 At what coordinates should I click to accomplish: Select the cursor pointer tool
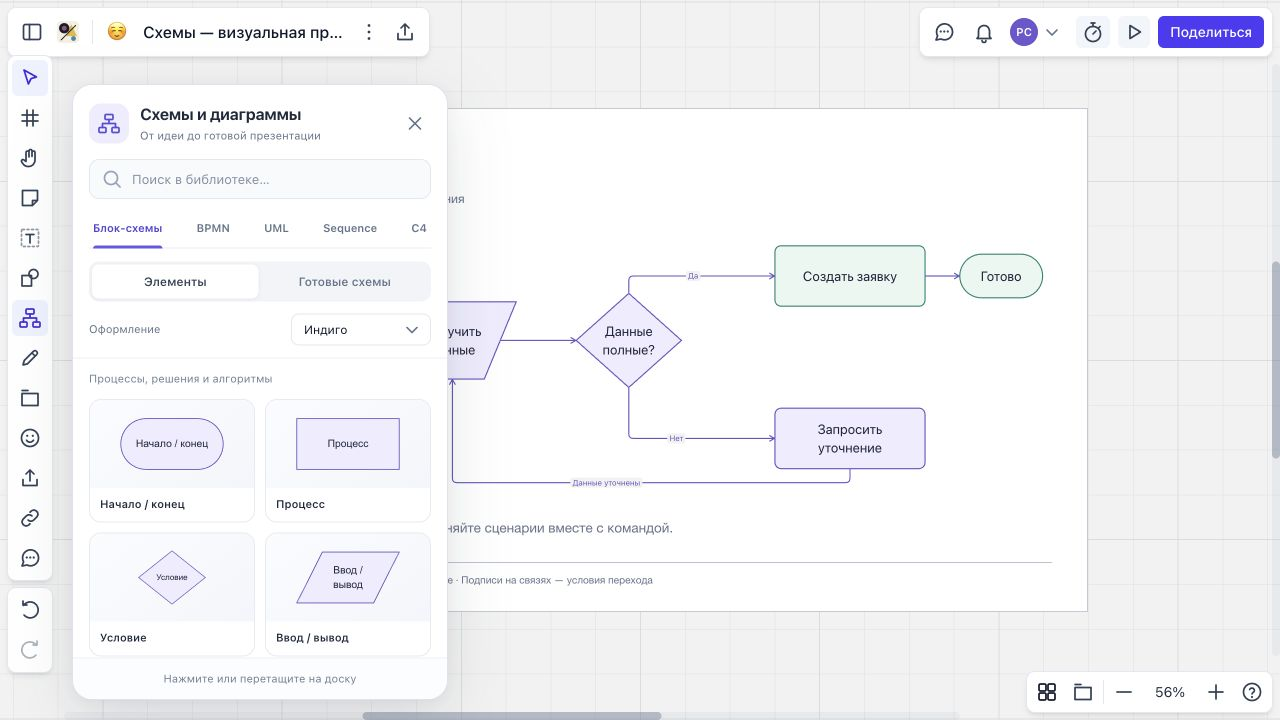[x=30, y=78]
